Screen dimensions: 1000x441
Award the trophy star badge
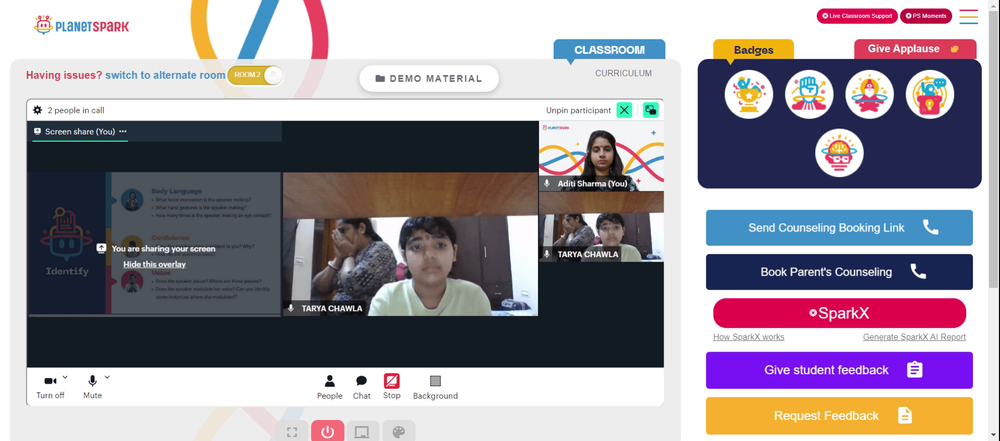(x=749, y=94)
